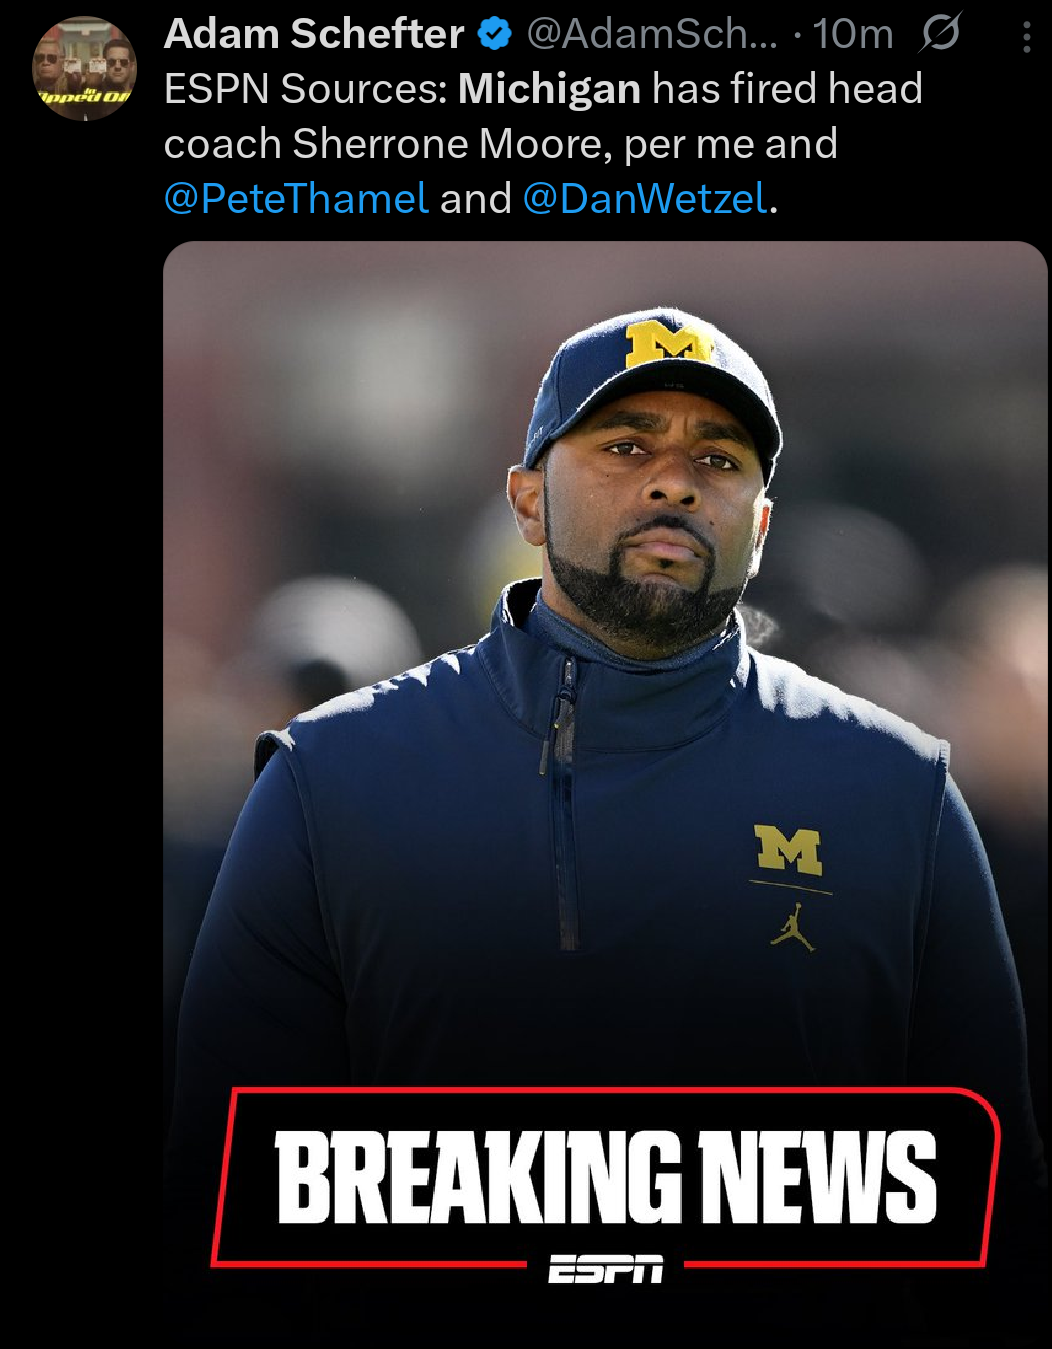Click the bold Michigan text
This screenshot has width=1052, height=1349.
[x=549, y=89]
